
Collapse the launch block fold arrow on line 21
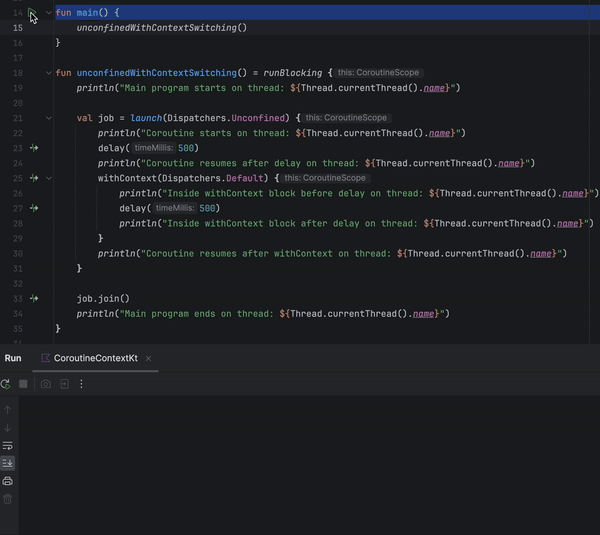[49, 118]
